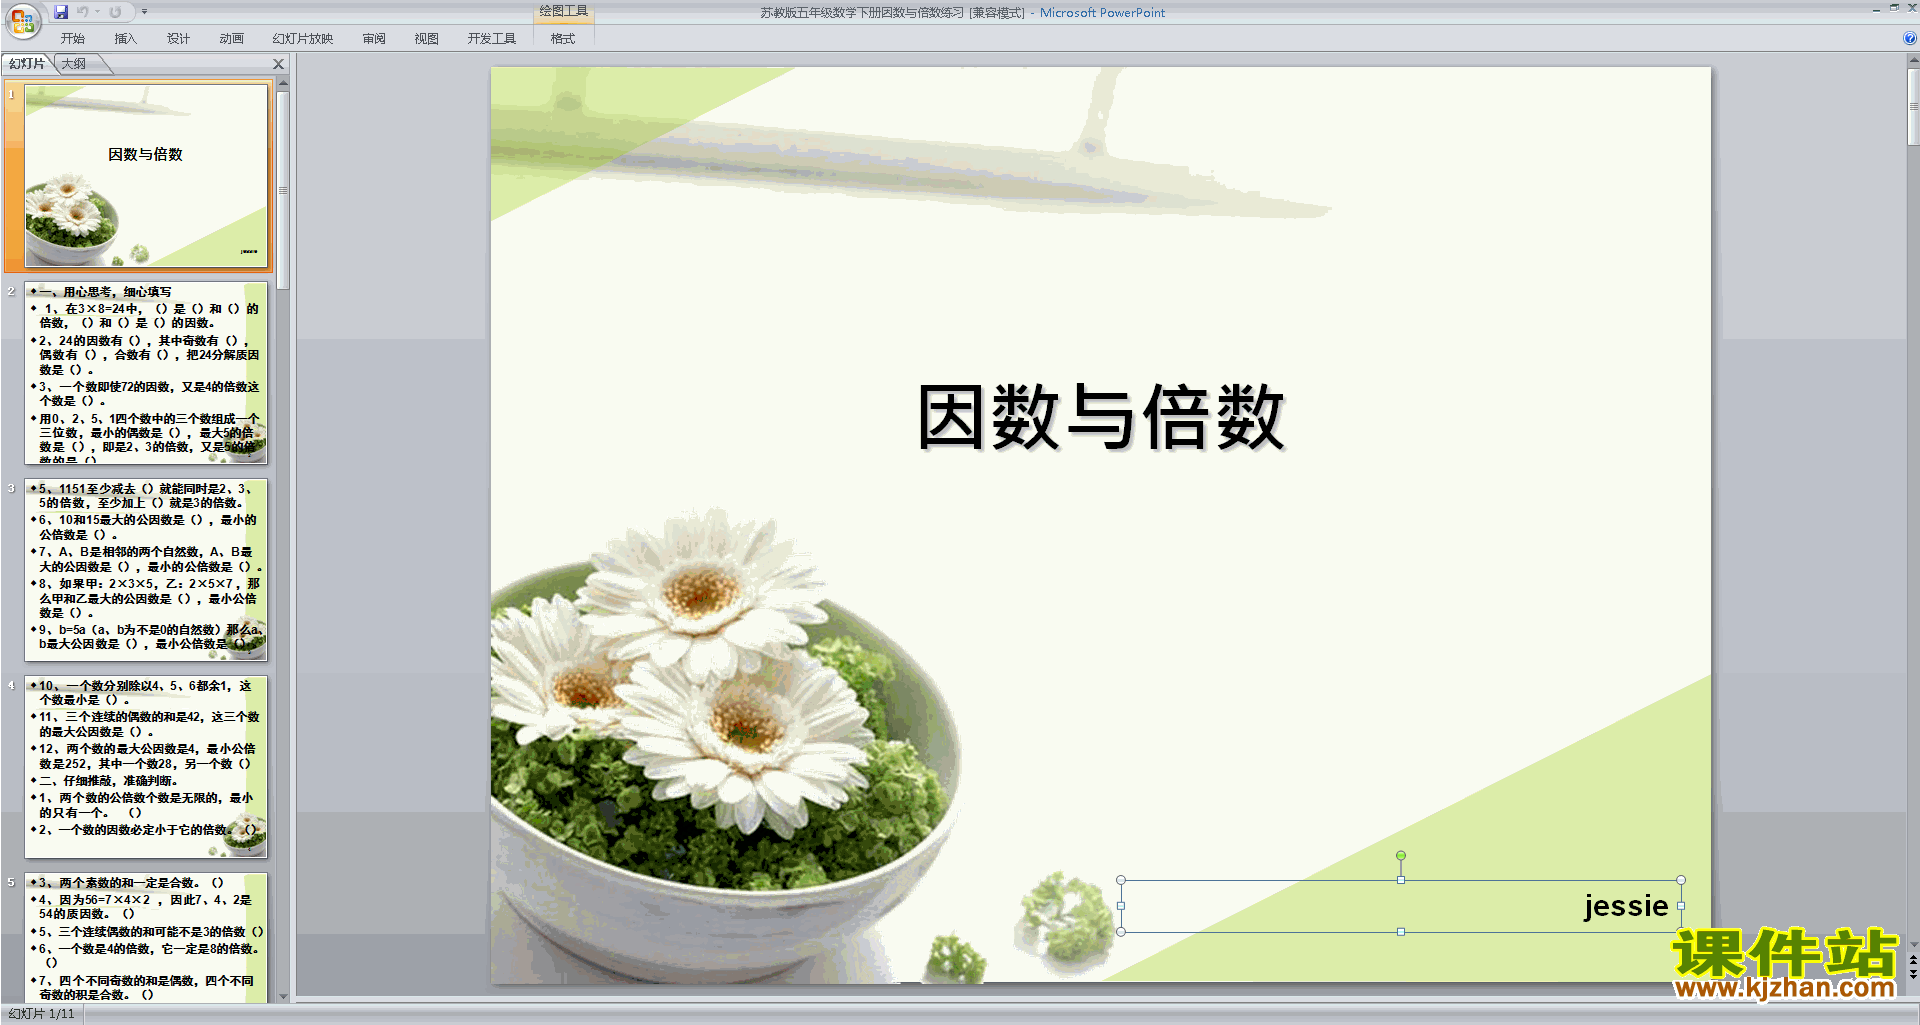The height and width of the screenshot is (1025, 1920).
Task: Select the 视图 ribbon tab
Action: 427,39
